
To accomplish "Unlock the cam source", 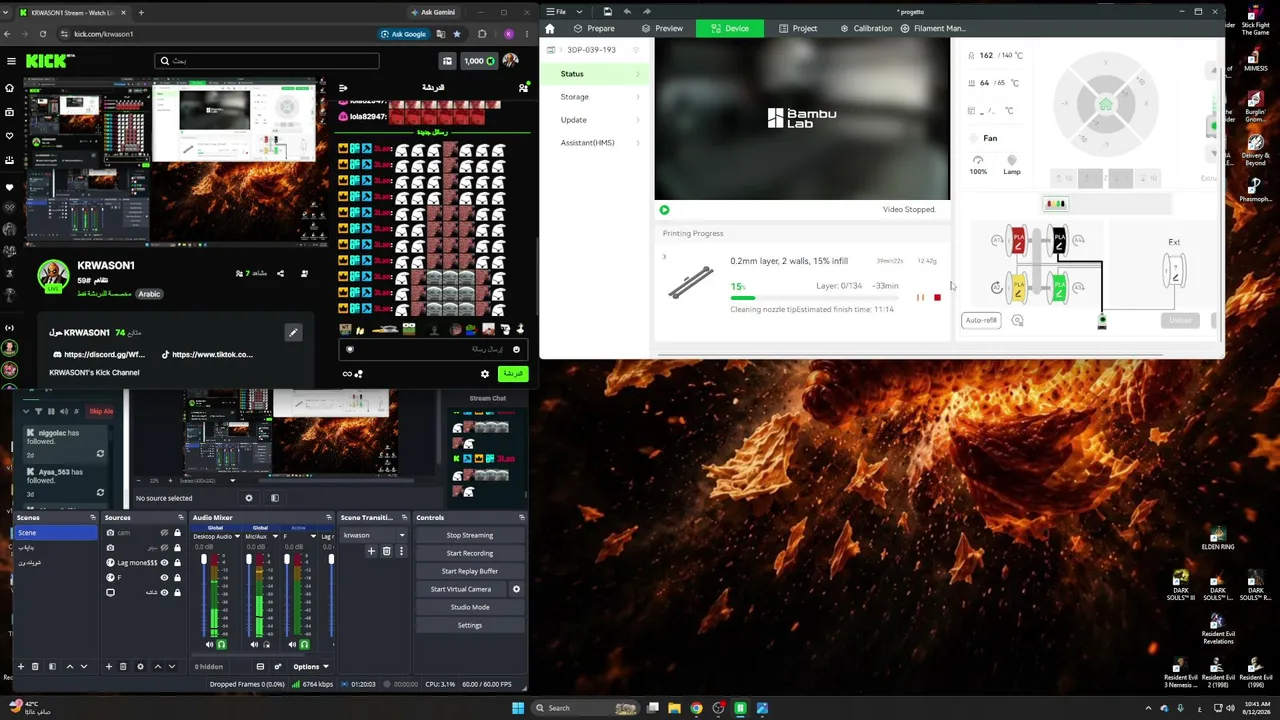I will pos(178,533).
